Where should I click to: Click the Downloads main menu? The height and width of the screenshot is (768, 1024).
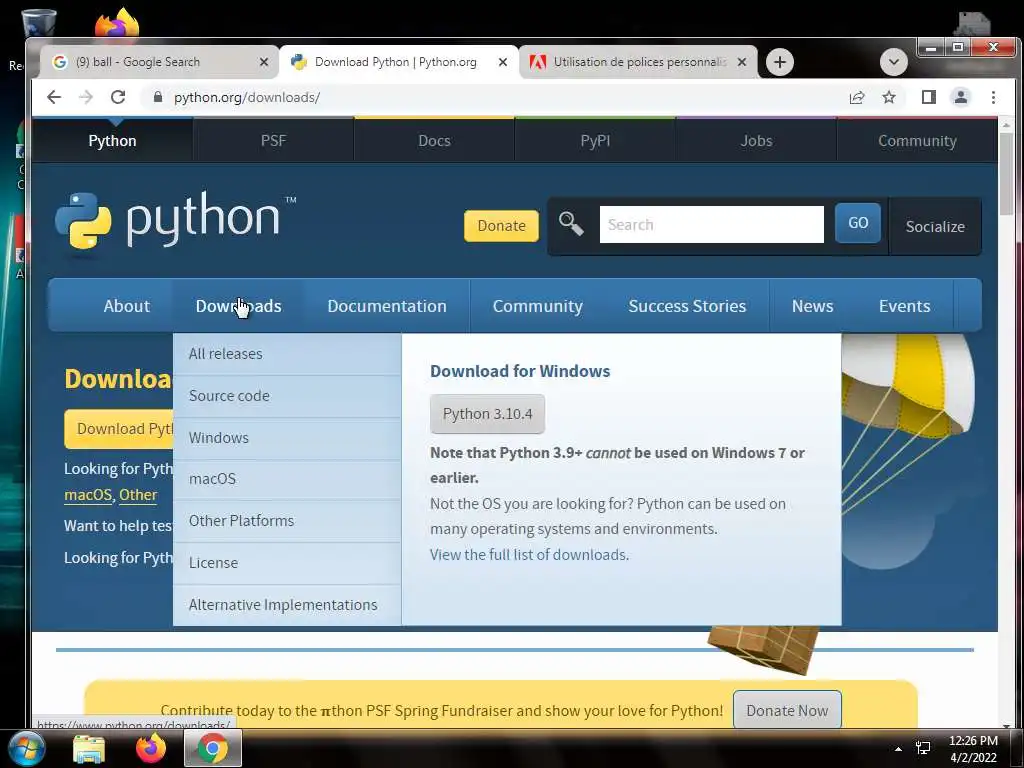pyautogui.click(x=238, y=306)
